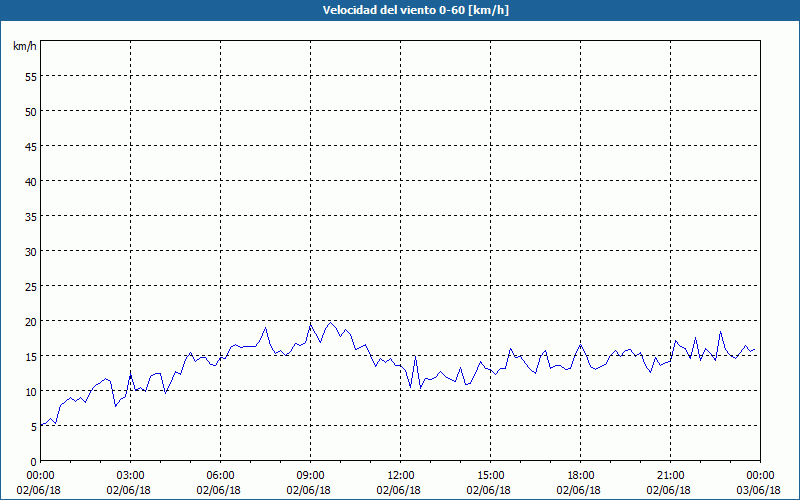Click the y-axis value 0
This screenshot has height=500, width=800.
coord(34,462)
